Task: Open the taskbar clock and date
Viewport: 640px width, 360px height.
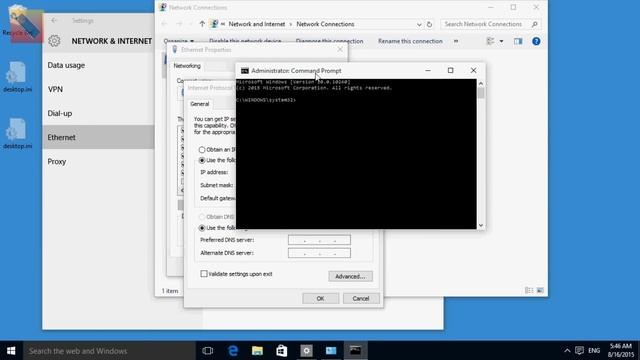Action: pyautogui.click(x=621, y=351)
